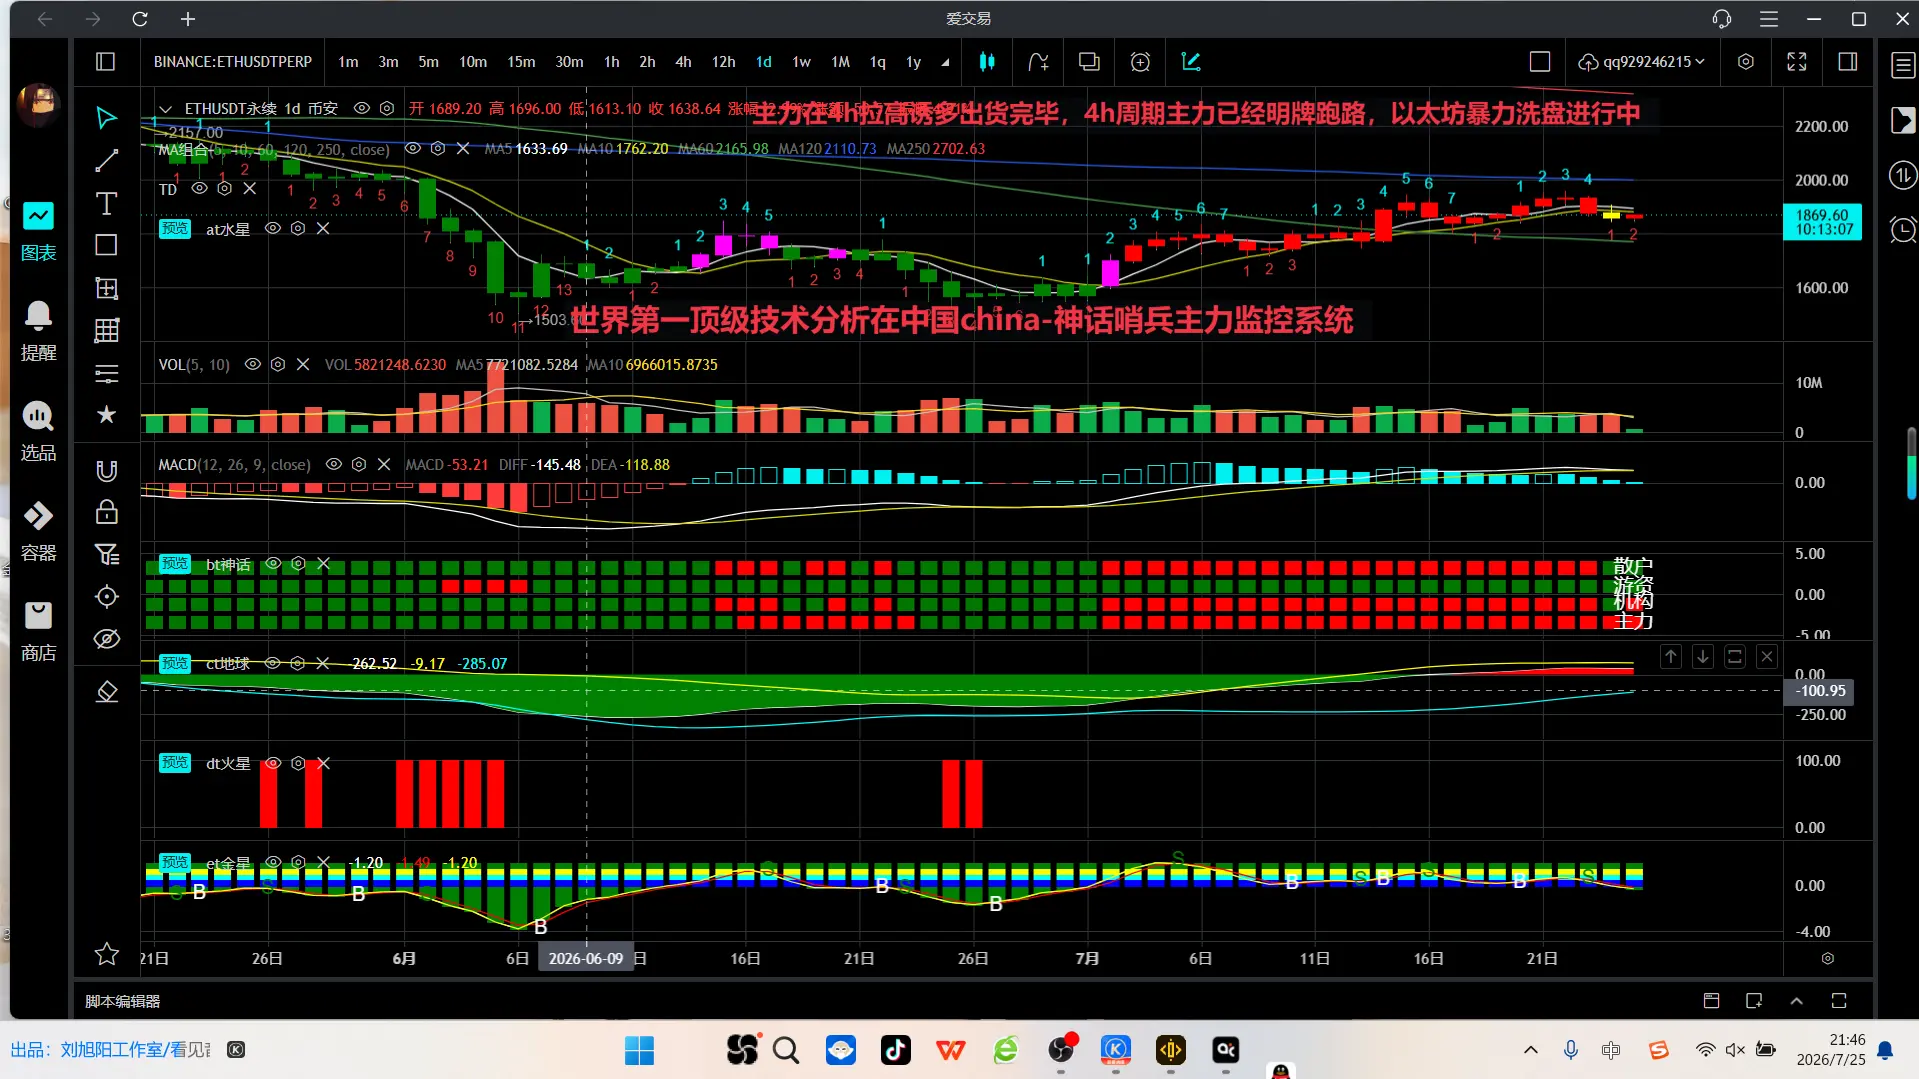Select the Text annotation tool
Screen dimensions: 1919x1079
coord(106,204)
